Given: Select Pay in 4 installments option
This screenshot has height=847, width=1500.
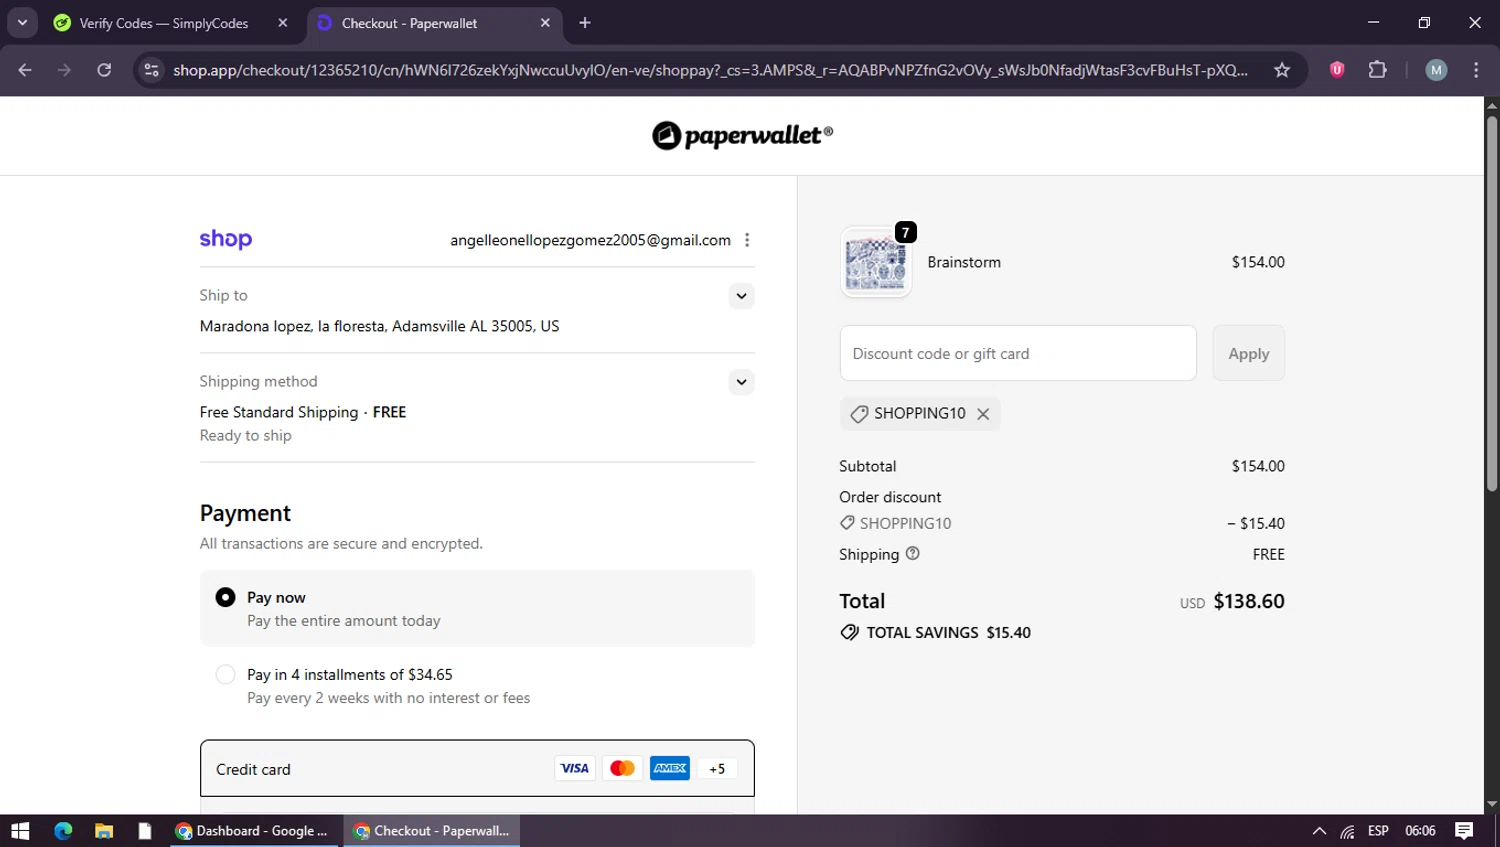Looking at the screenshot, I should click(226, 675).
